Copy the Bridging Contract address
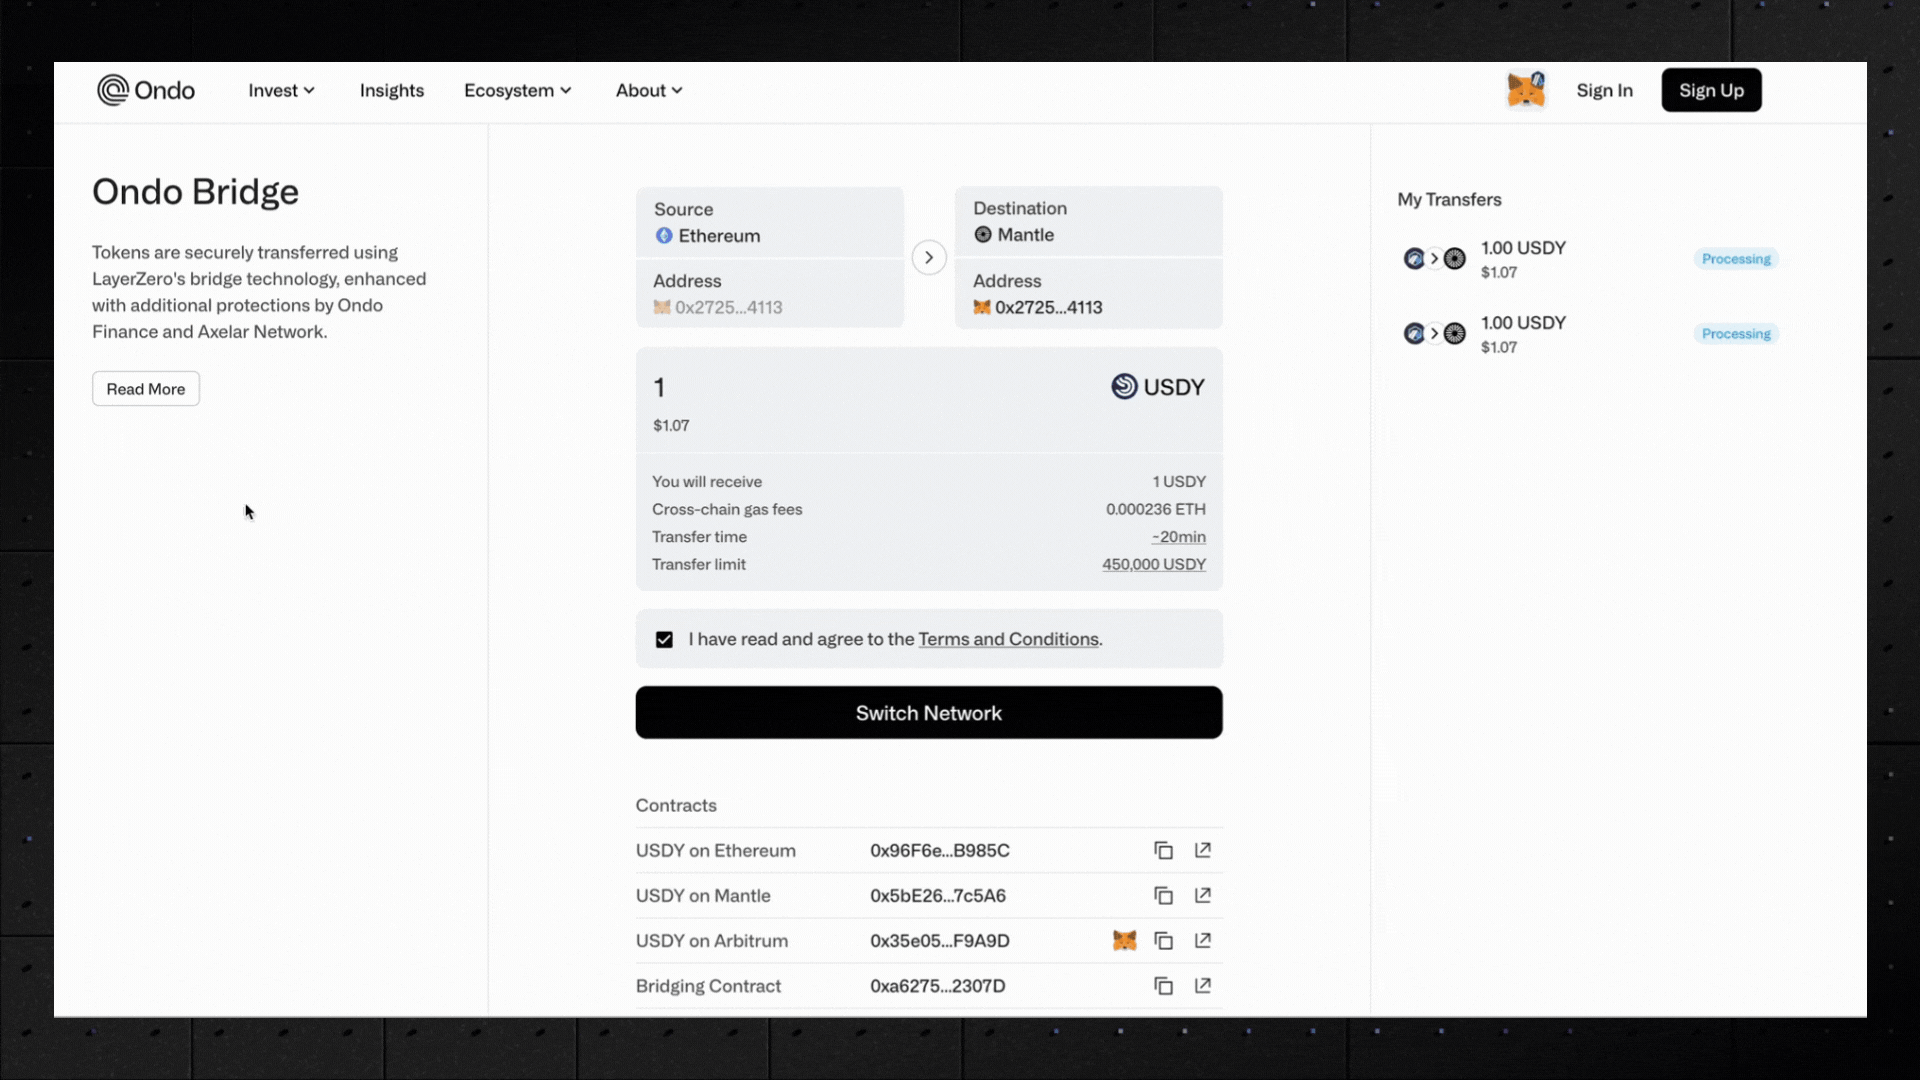 [1163, 986]
